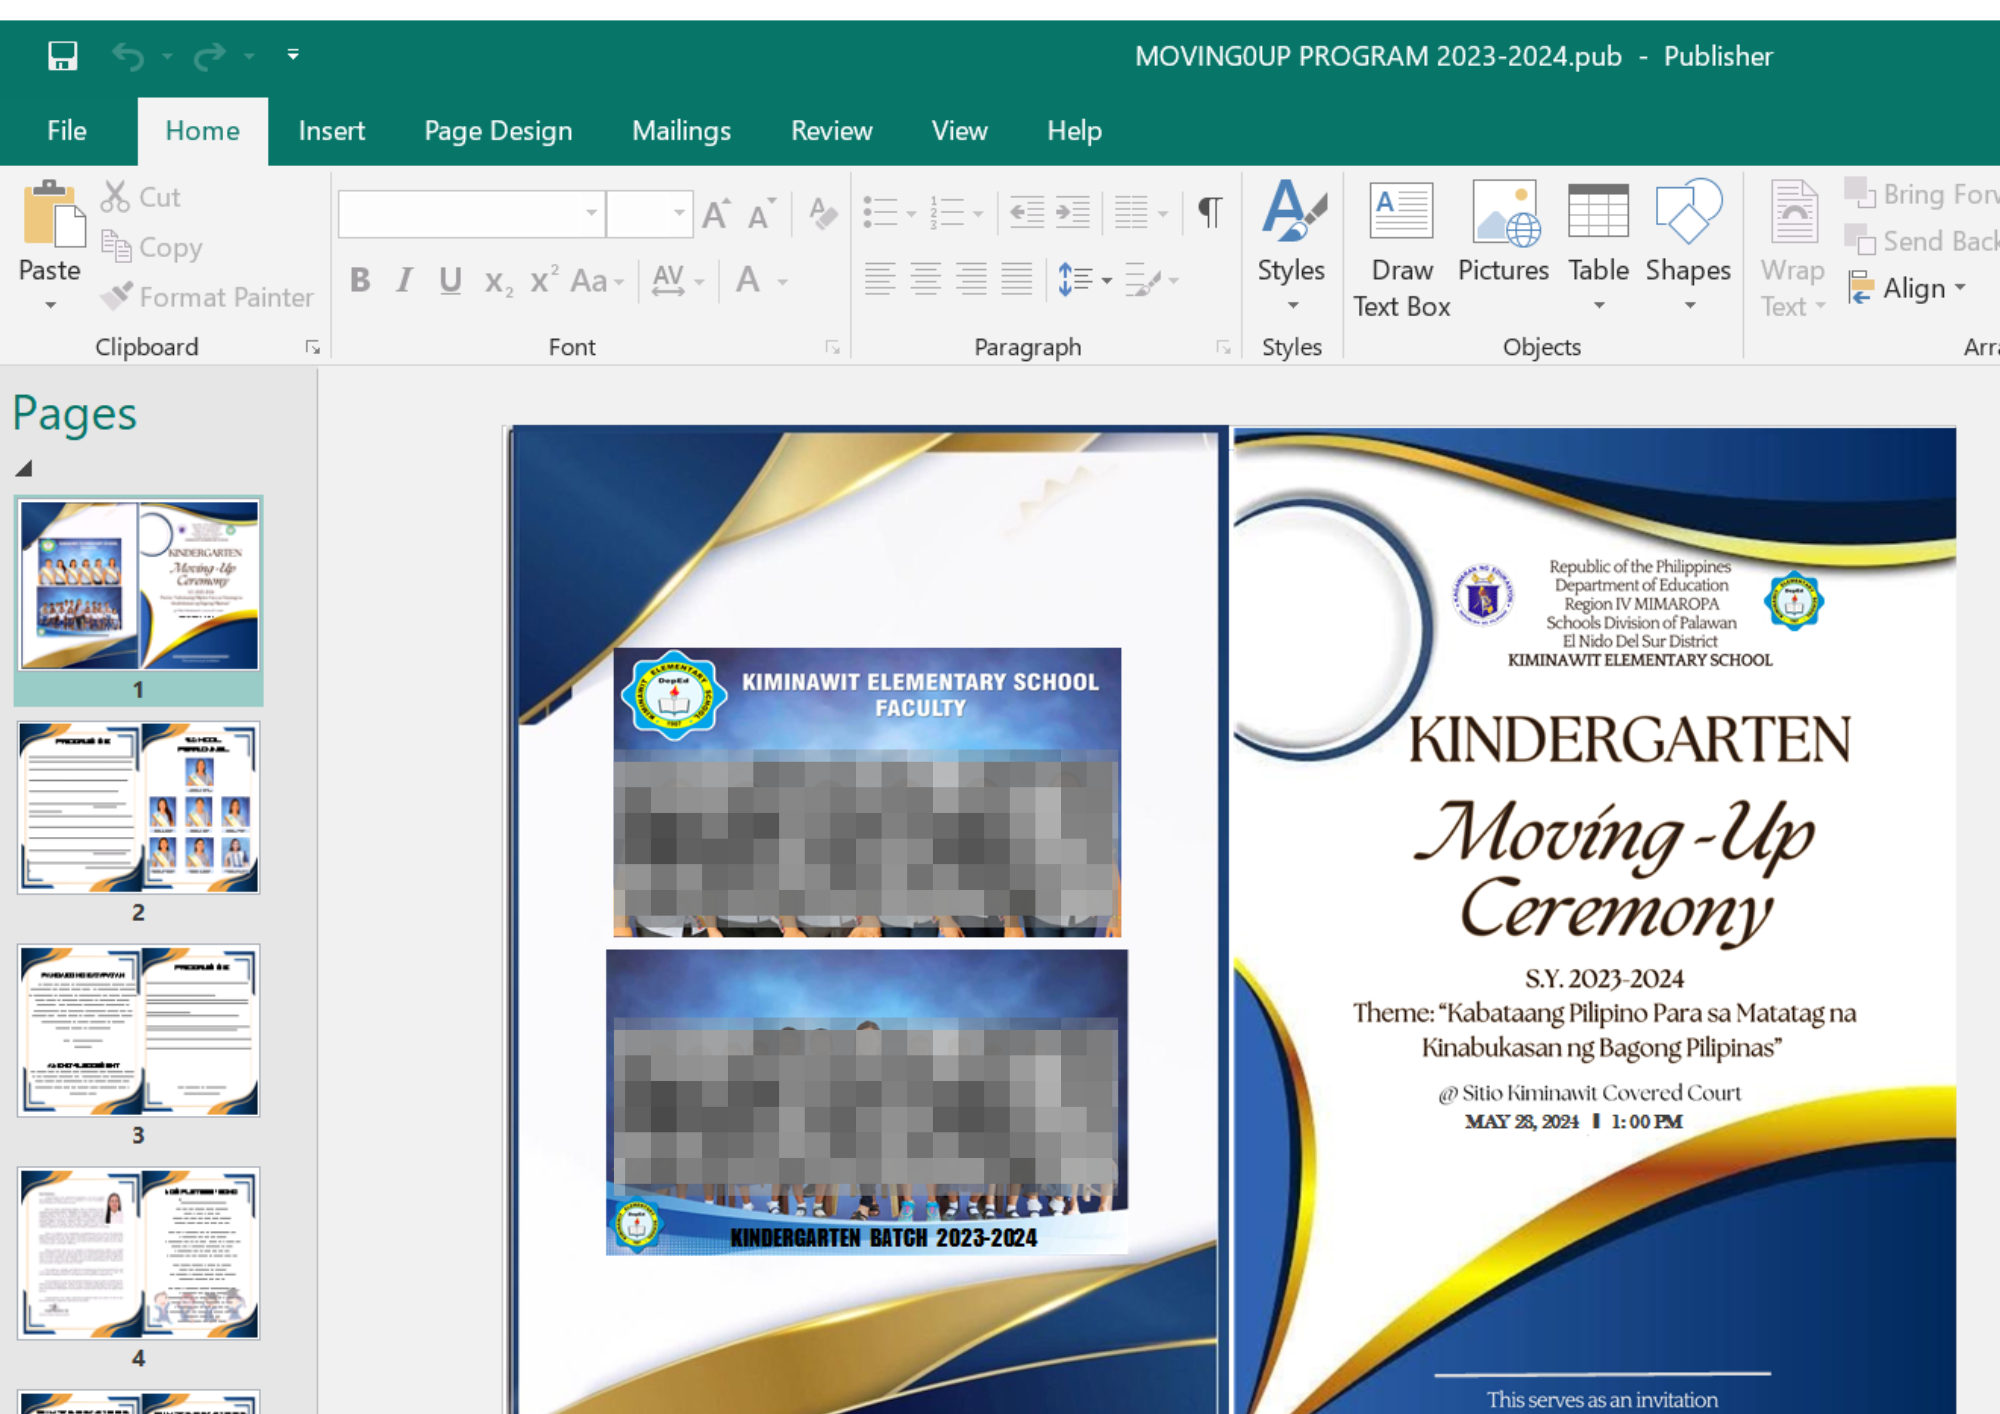Open the Paragraph dialog launcher
Viewport: 2000px width, 1414px height.
1223,347
